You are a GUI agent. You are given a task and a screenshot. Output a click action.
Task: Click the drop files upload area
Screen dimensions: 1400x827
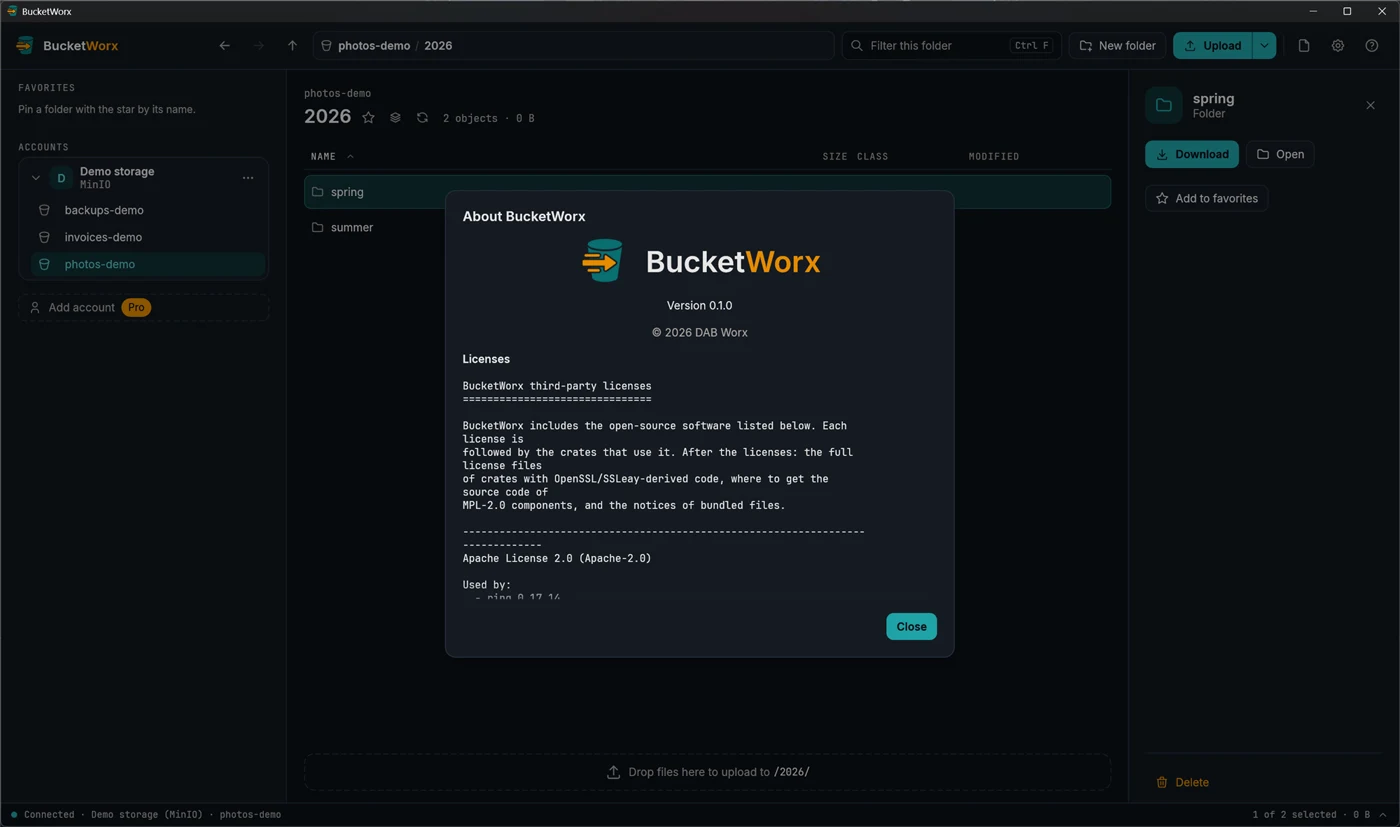coord(707,772)
